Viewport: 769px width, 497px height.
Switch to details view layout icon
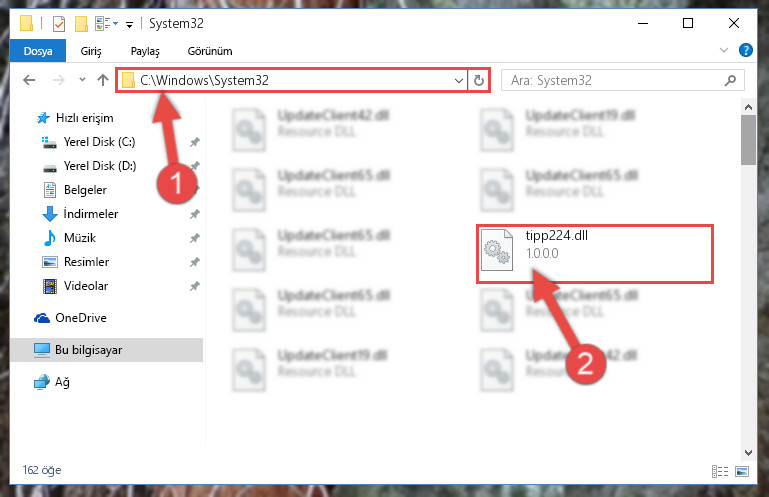point(720,471)
